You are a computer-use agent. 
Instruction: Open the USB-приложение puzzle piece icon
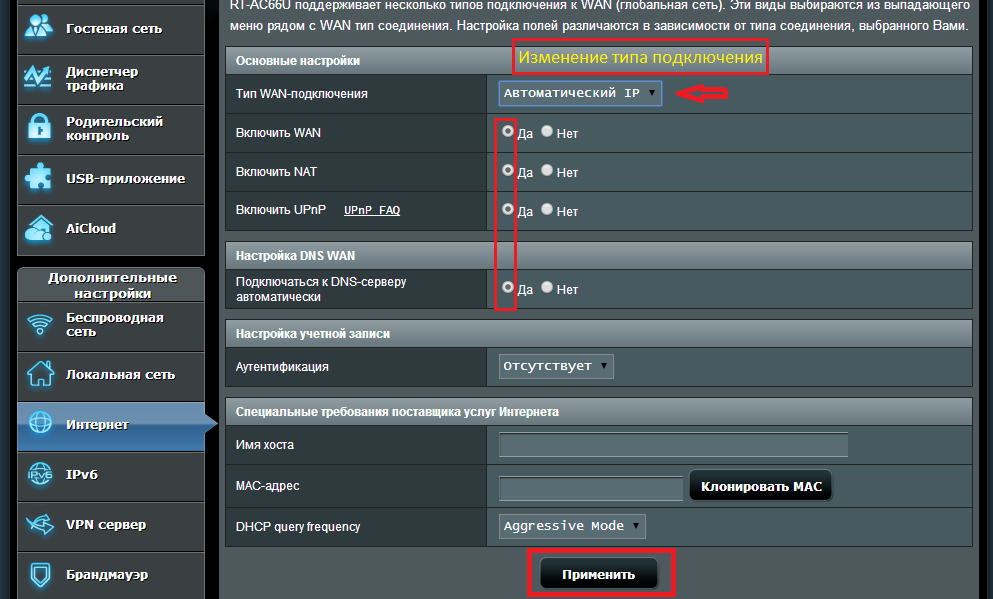pos(39,178)
